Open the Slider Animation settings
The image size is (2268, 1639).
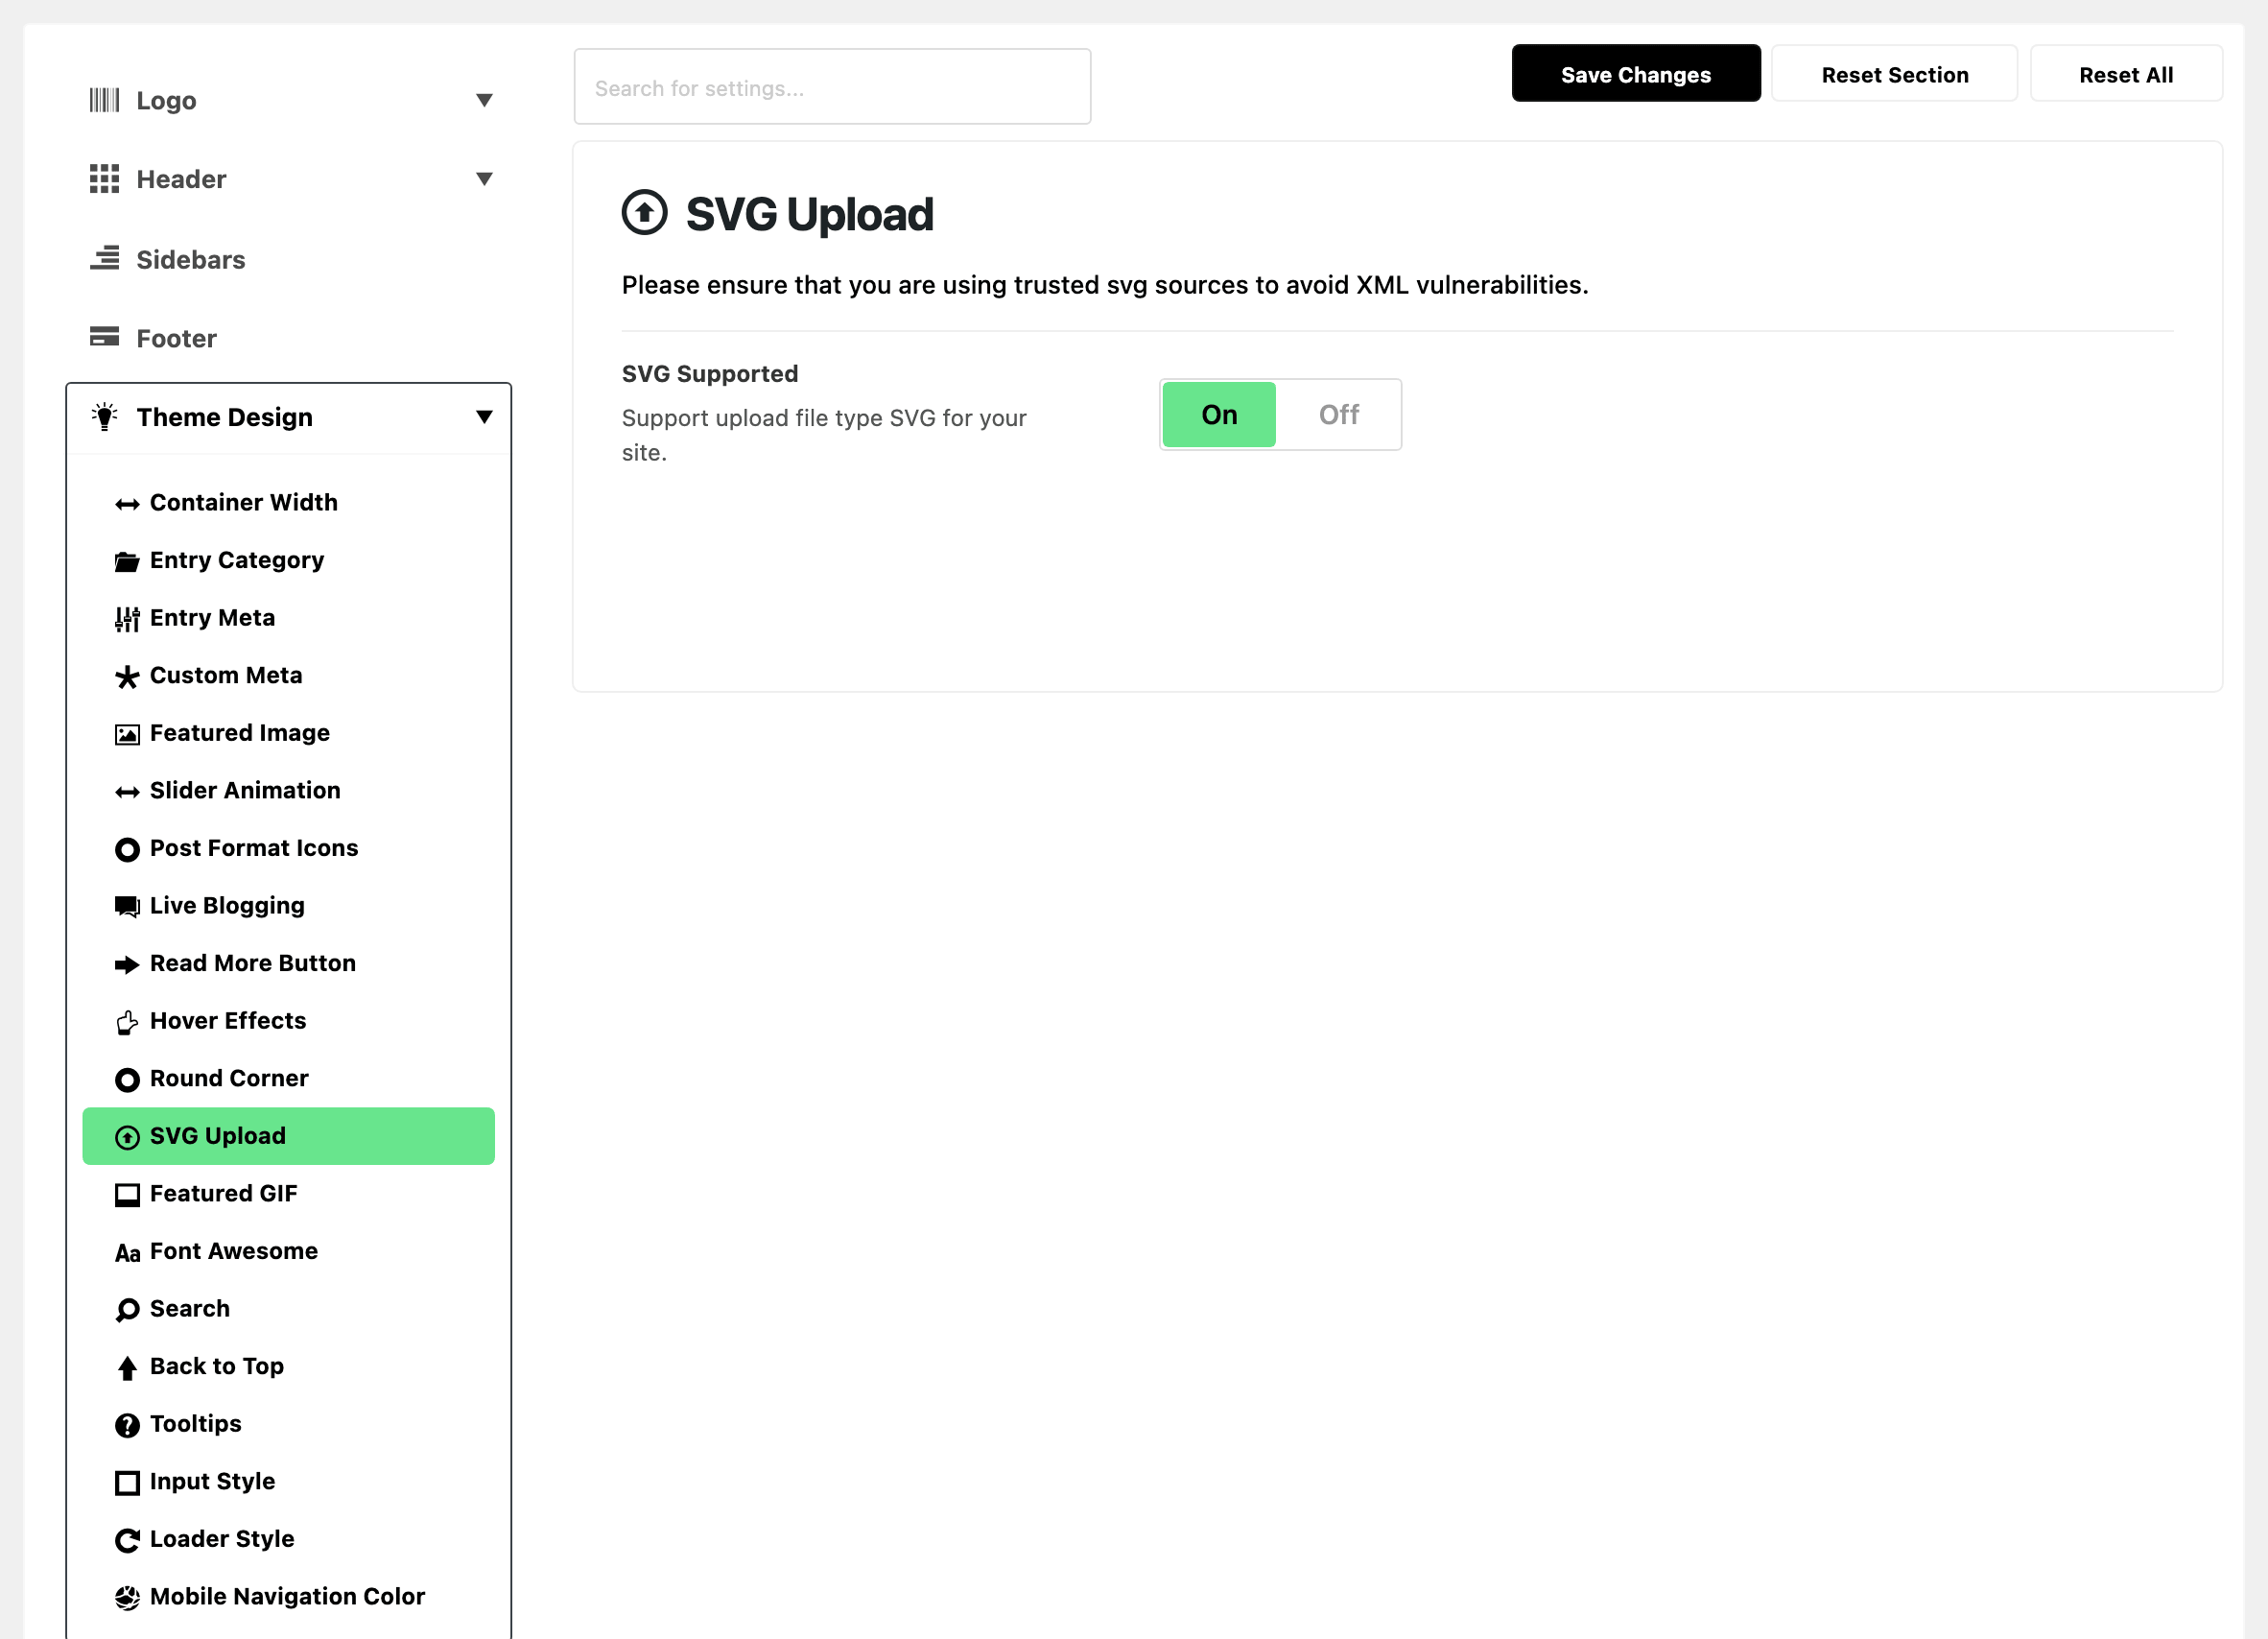tap(288, 791)
